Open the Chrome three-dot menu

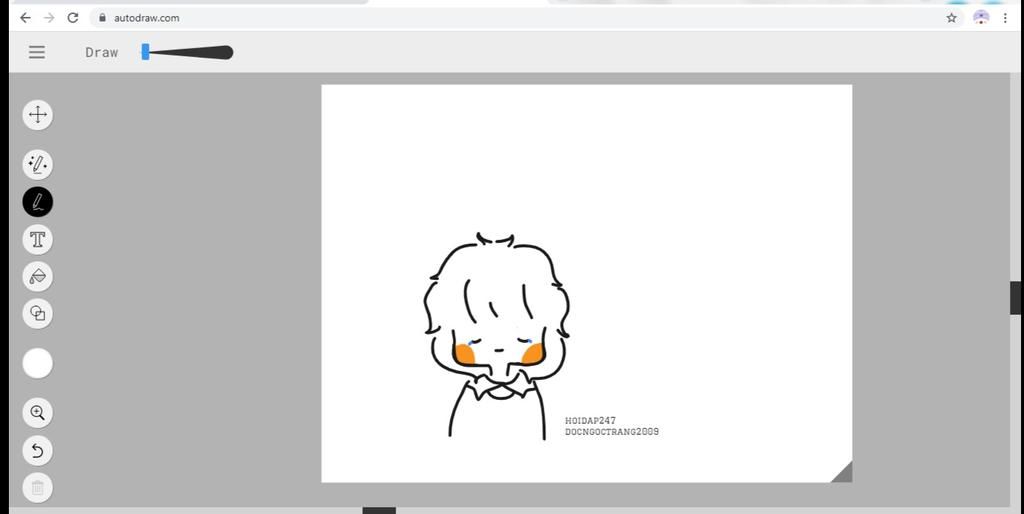[1005, 18]
